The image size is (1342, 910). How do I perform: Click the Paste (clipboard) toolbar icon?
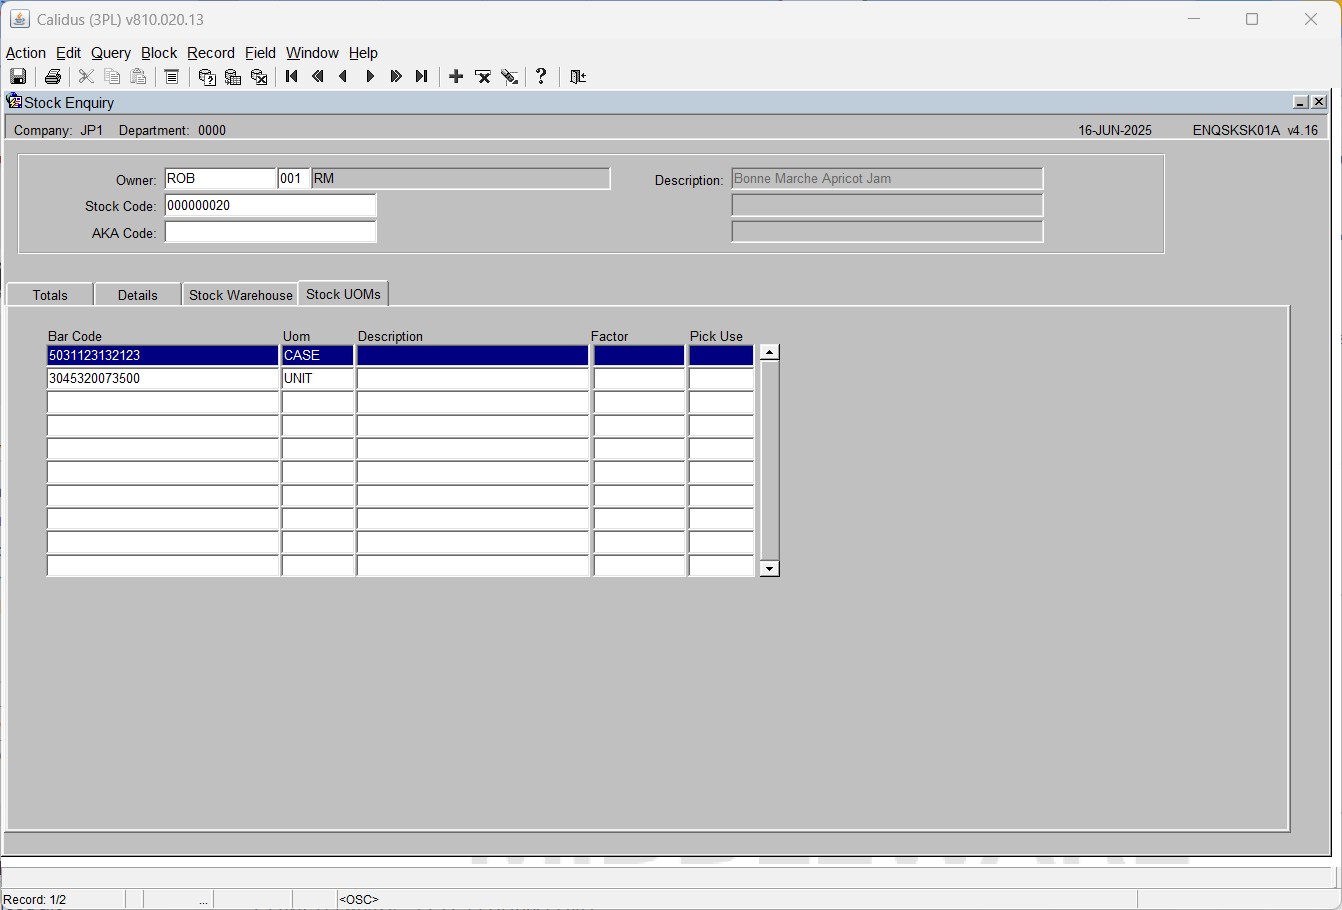pyautogui.click(x=138, y=77)
